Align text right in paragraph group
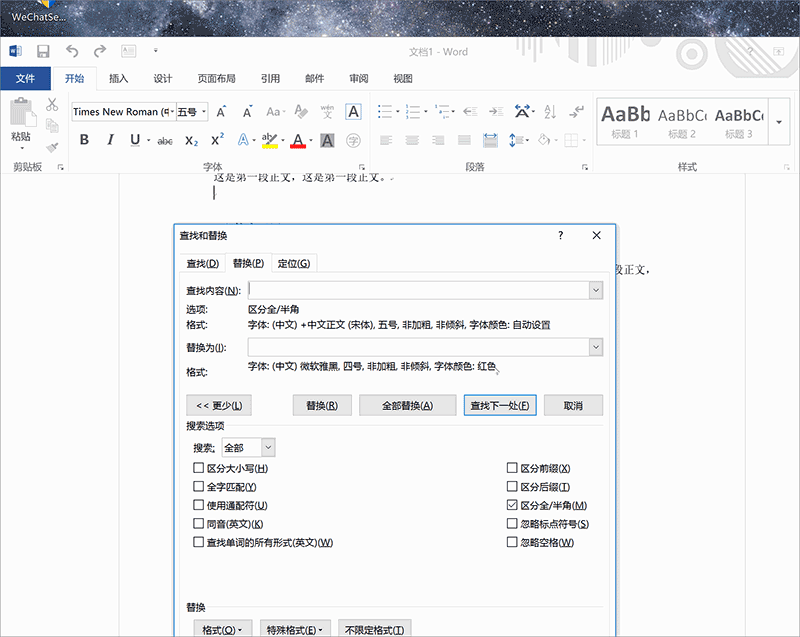800x637 pixels. 438,140
